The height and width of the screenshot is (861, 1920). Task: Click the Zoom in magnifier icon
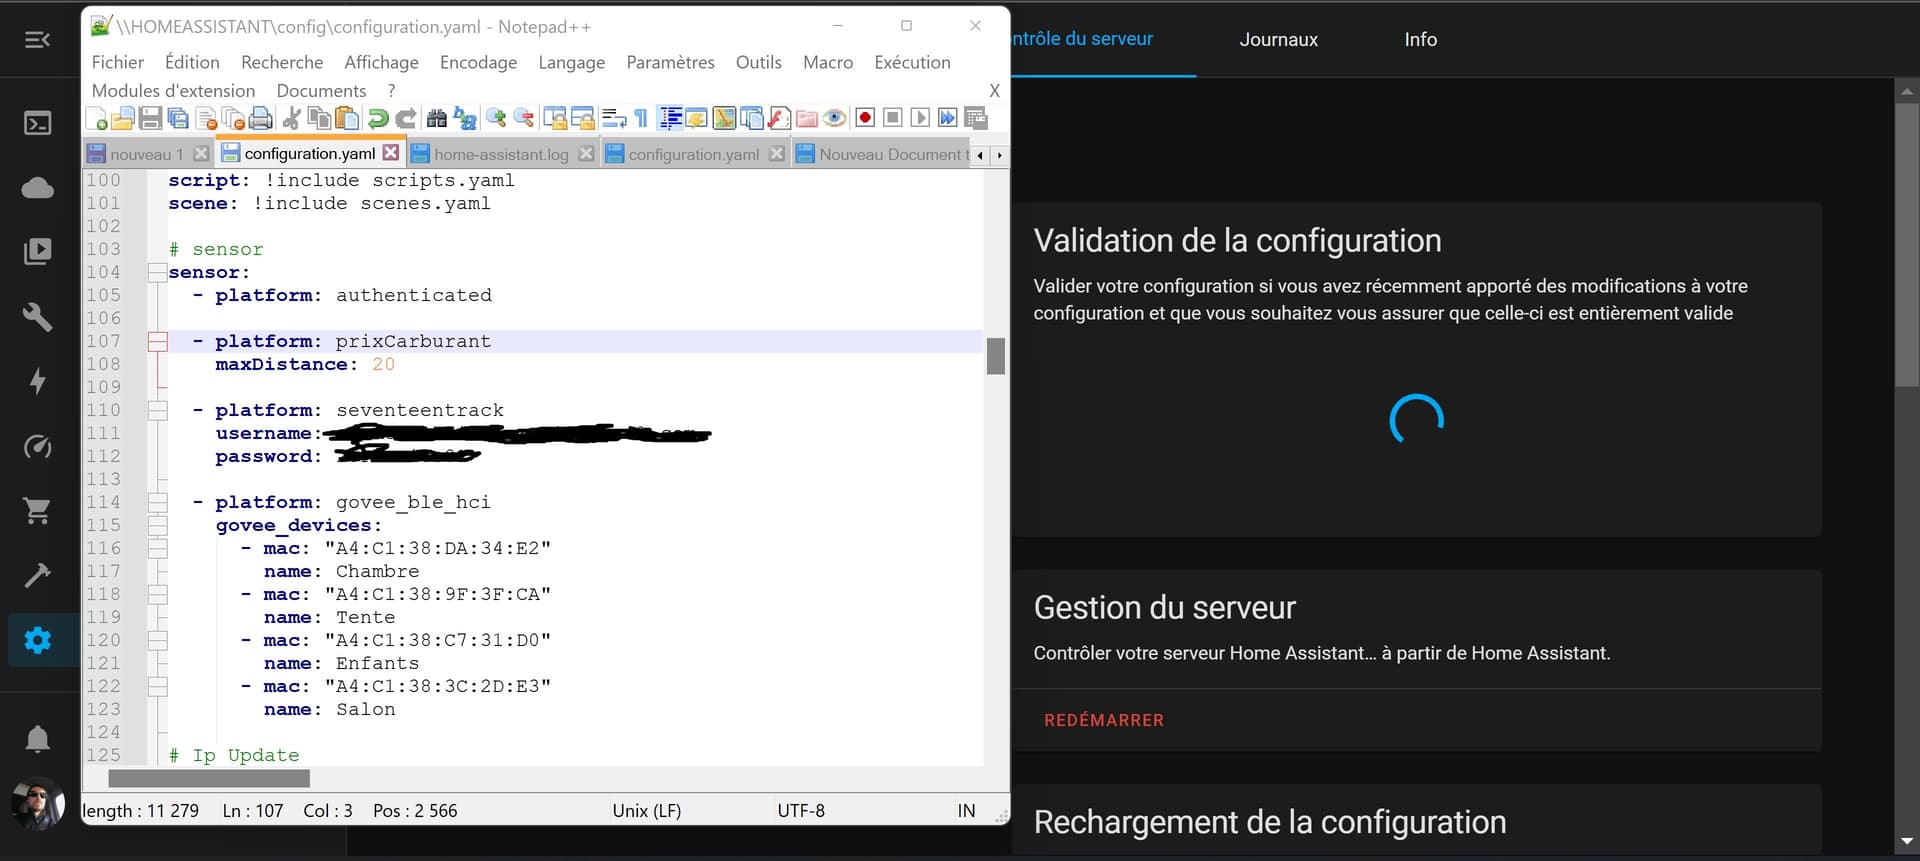496,119
